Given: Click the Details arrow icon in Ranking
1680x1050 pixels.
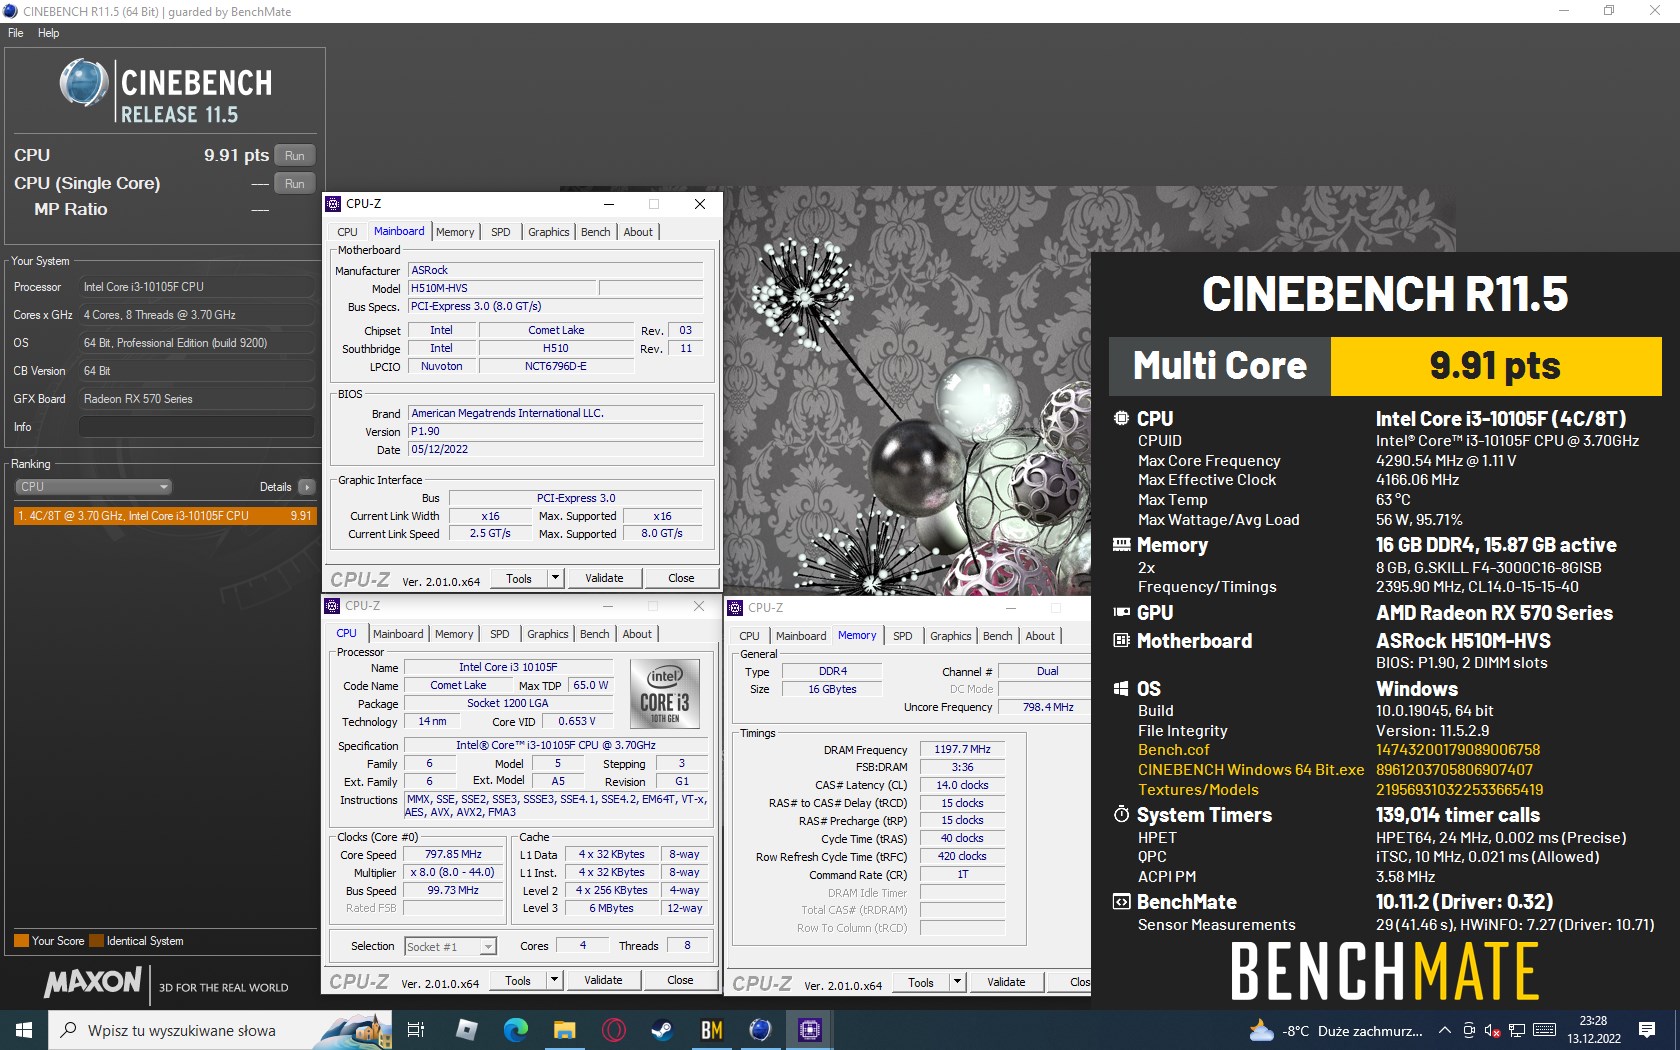Looking at the screenshot, I should pyautogui.click(x=306, y=487).
